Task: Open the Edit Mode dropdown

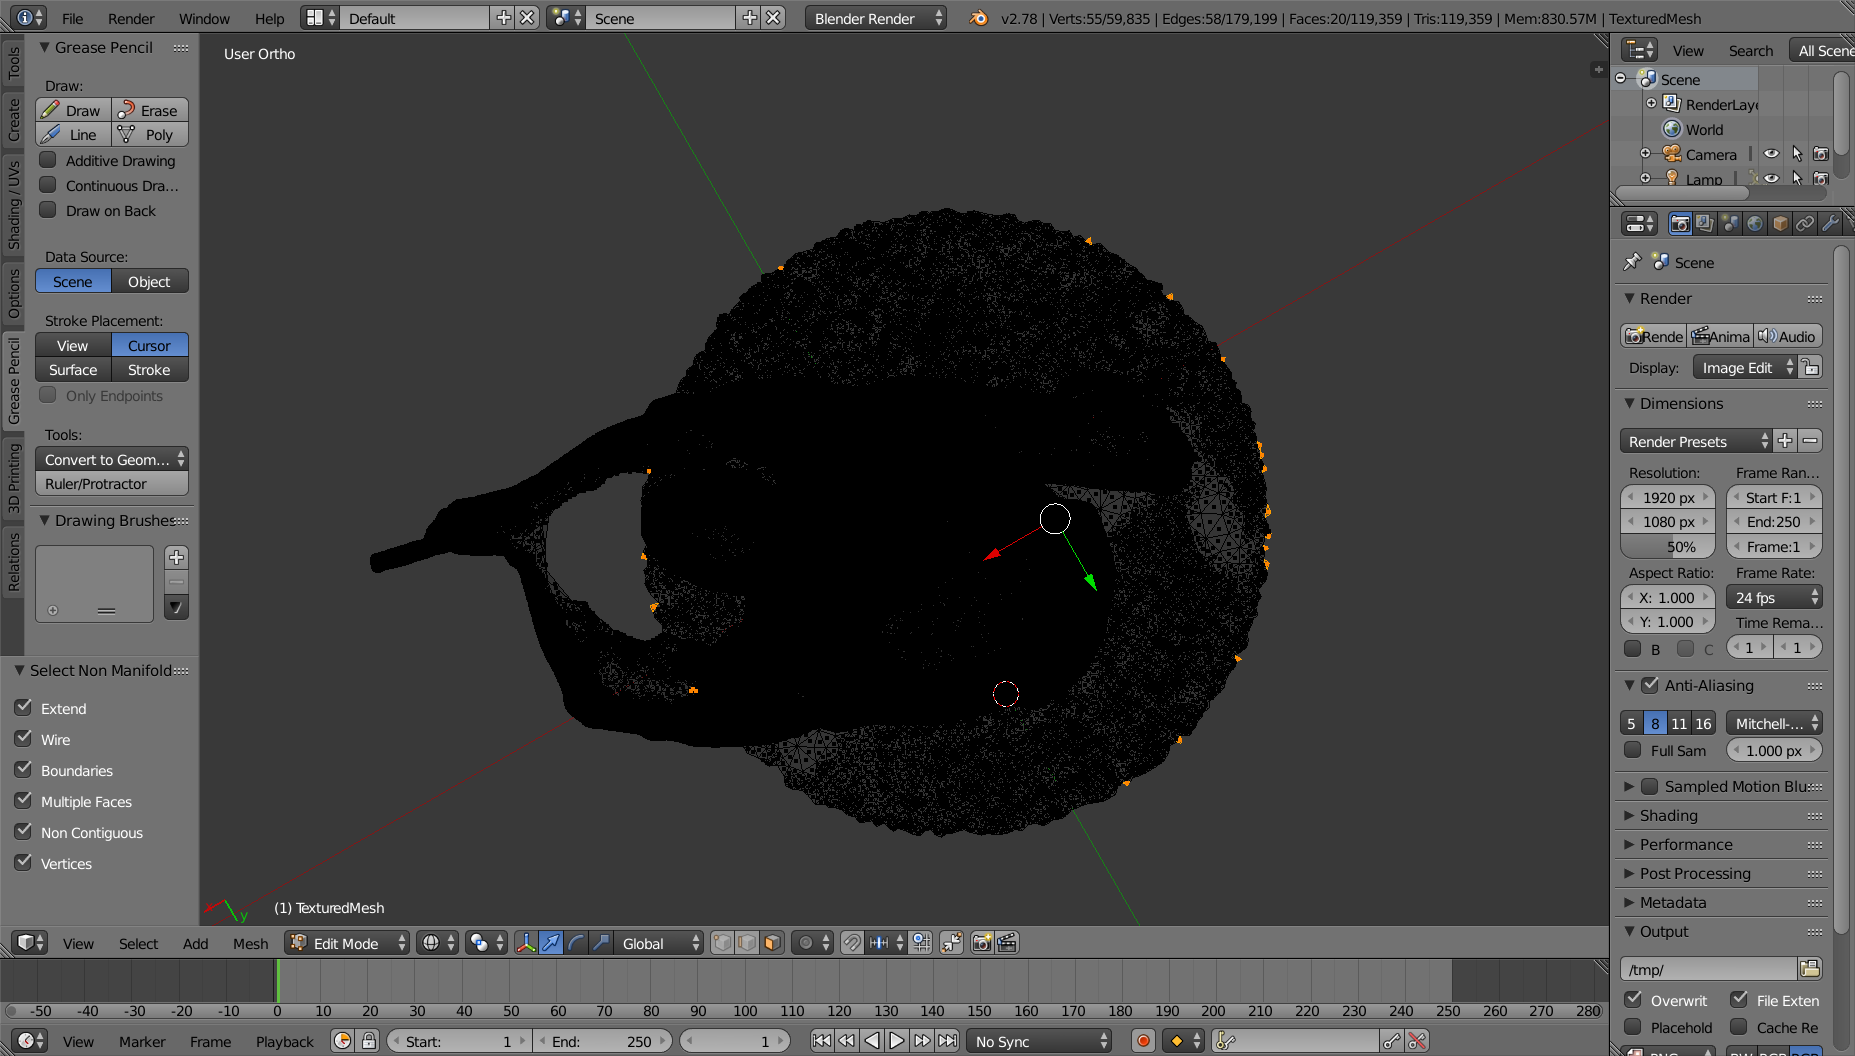Action: [347, 943]
